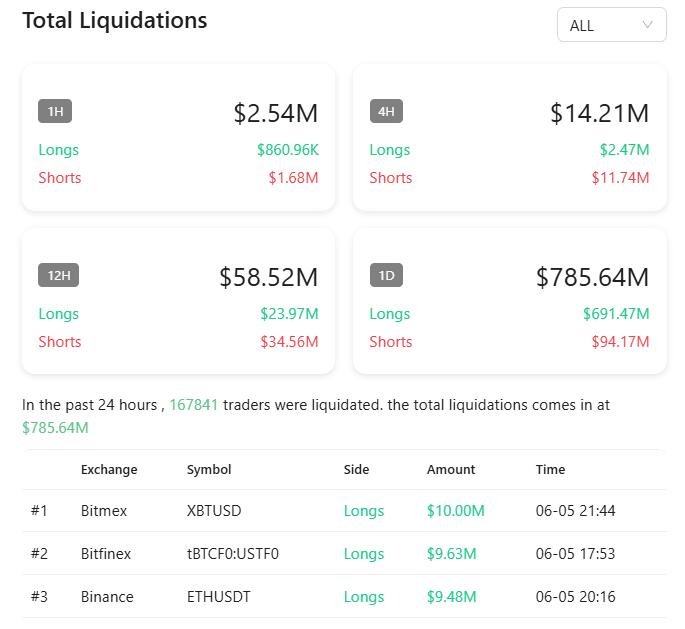This screenshot has height=629, width=685.
Task: Select the 12H timeframe badge
Action: click(59, 275)
